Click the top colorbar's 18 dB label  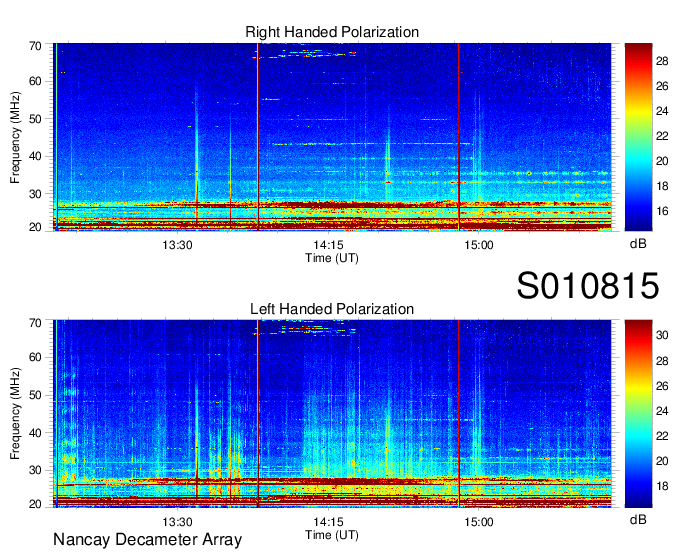pos(662,186)
